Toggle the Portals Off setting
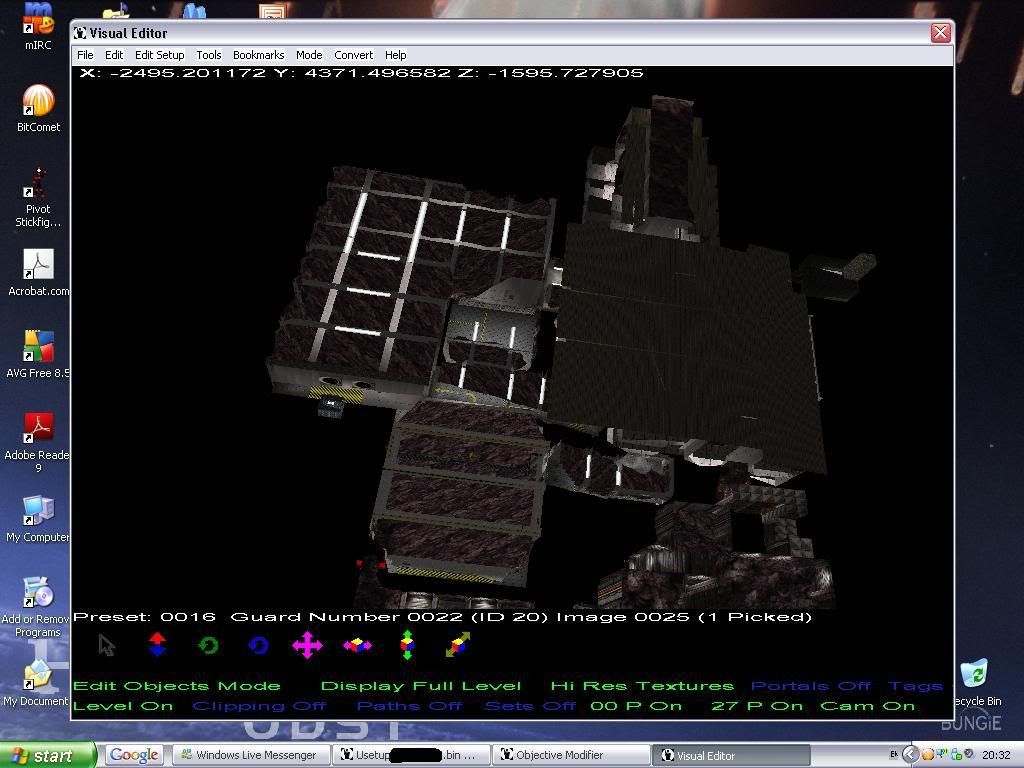Screen dimensions: 1024x768 (810, 686)
